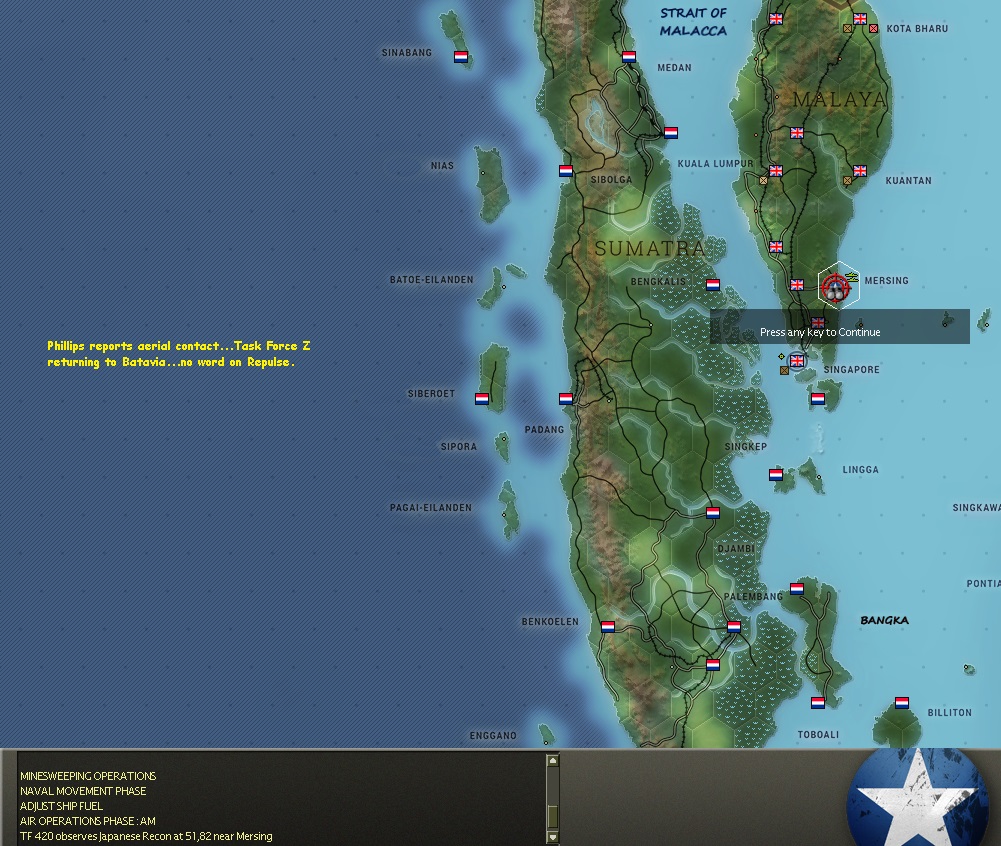Image resolution: width=1001 pixels, height=846 pixels.
Task: Click the tan unit square below Kuala Lumpur flag
Action: click(x=764, y=181)
